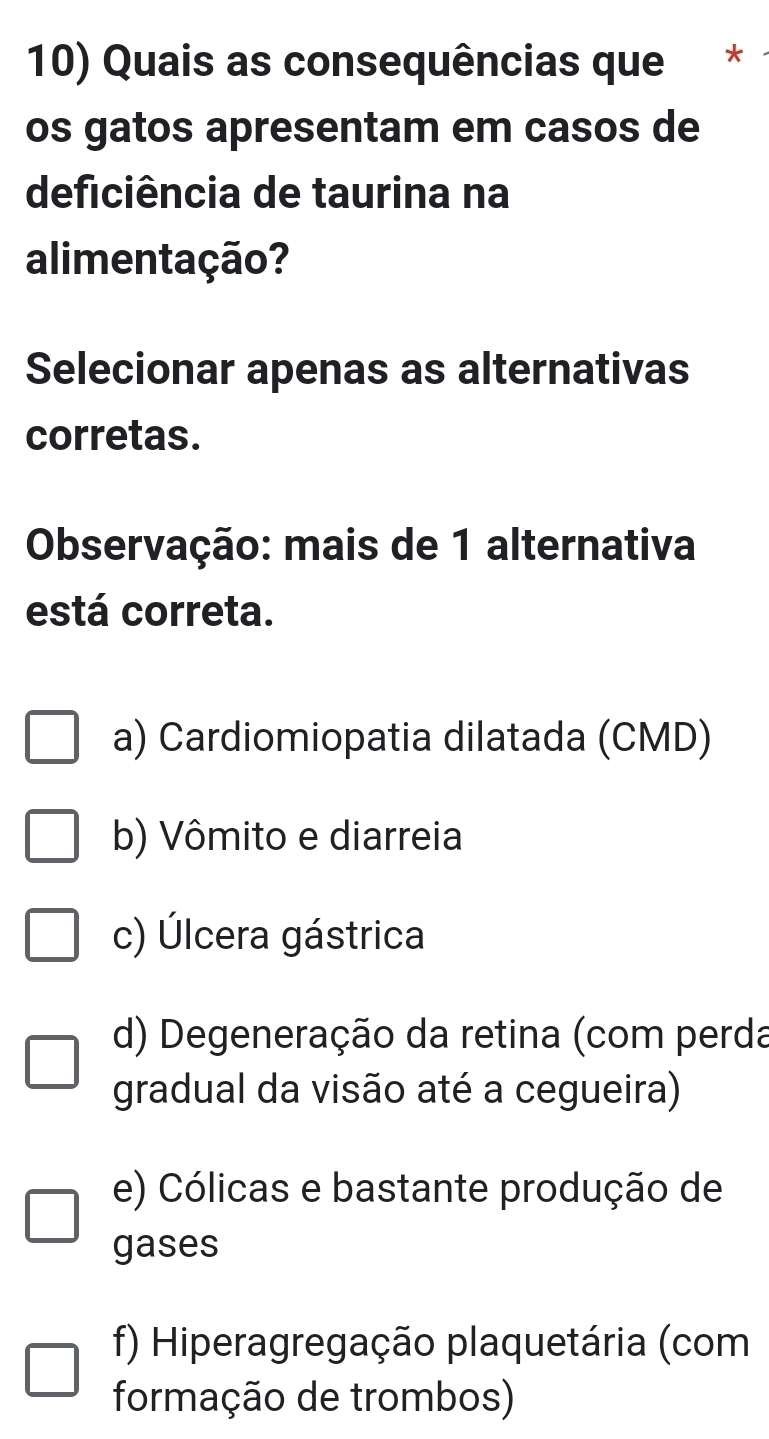Check the Cardiomiopatia dilatada (CMD) checkbox

click(x=52, y=739)
